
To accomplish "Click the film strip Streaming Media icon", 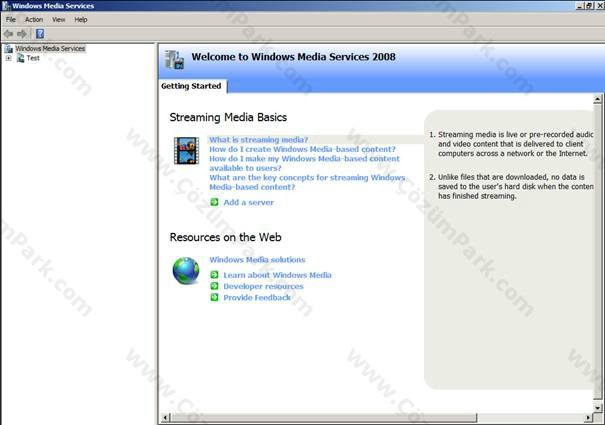I will [186, 151].
